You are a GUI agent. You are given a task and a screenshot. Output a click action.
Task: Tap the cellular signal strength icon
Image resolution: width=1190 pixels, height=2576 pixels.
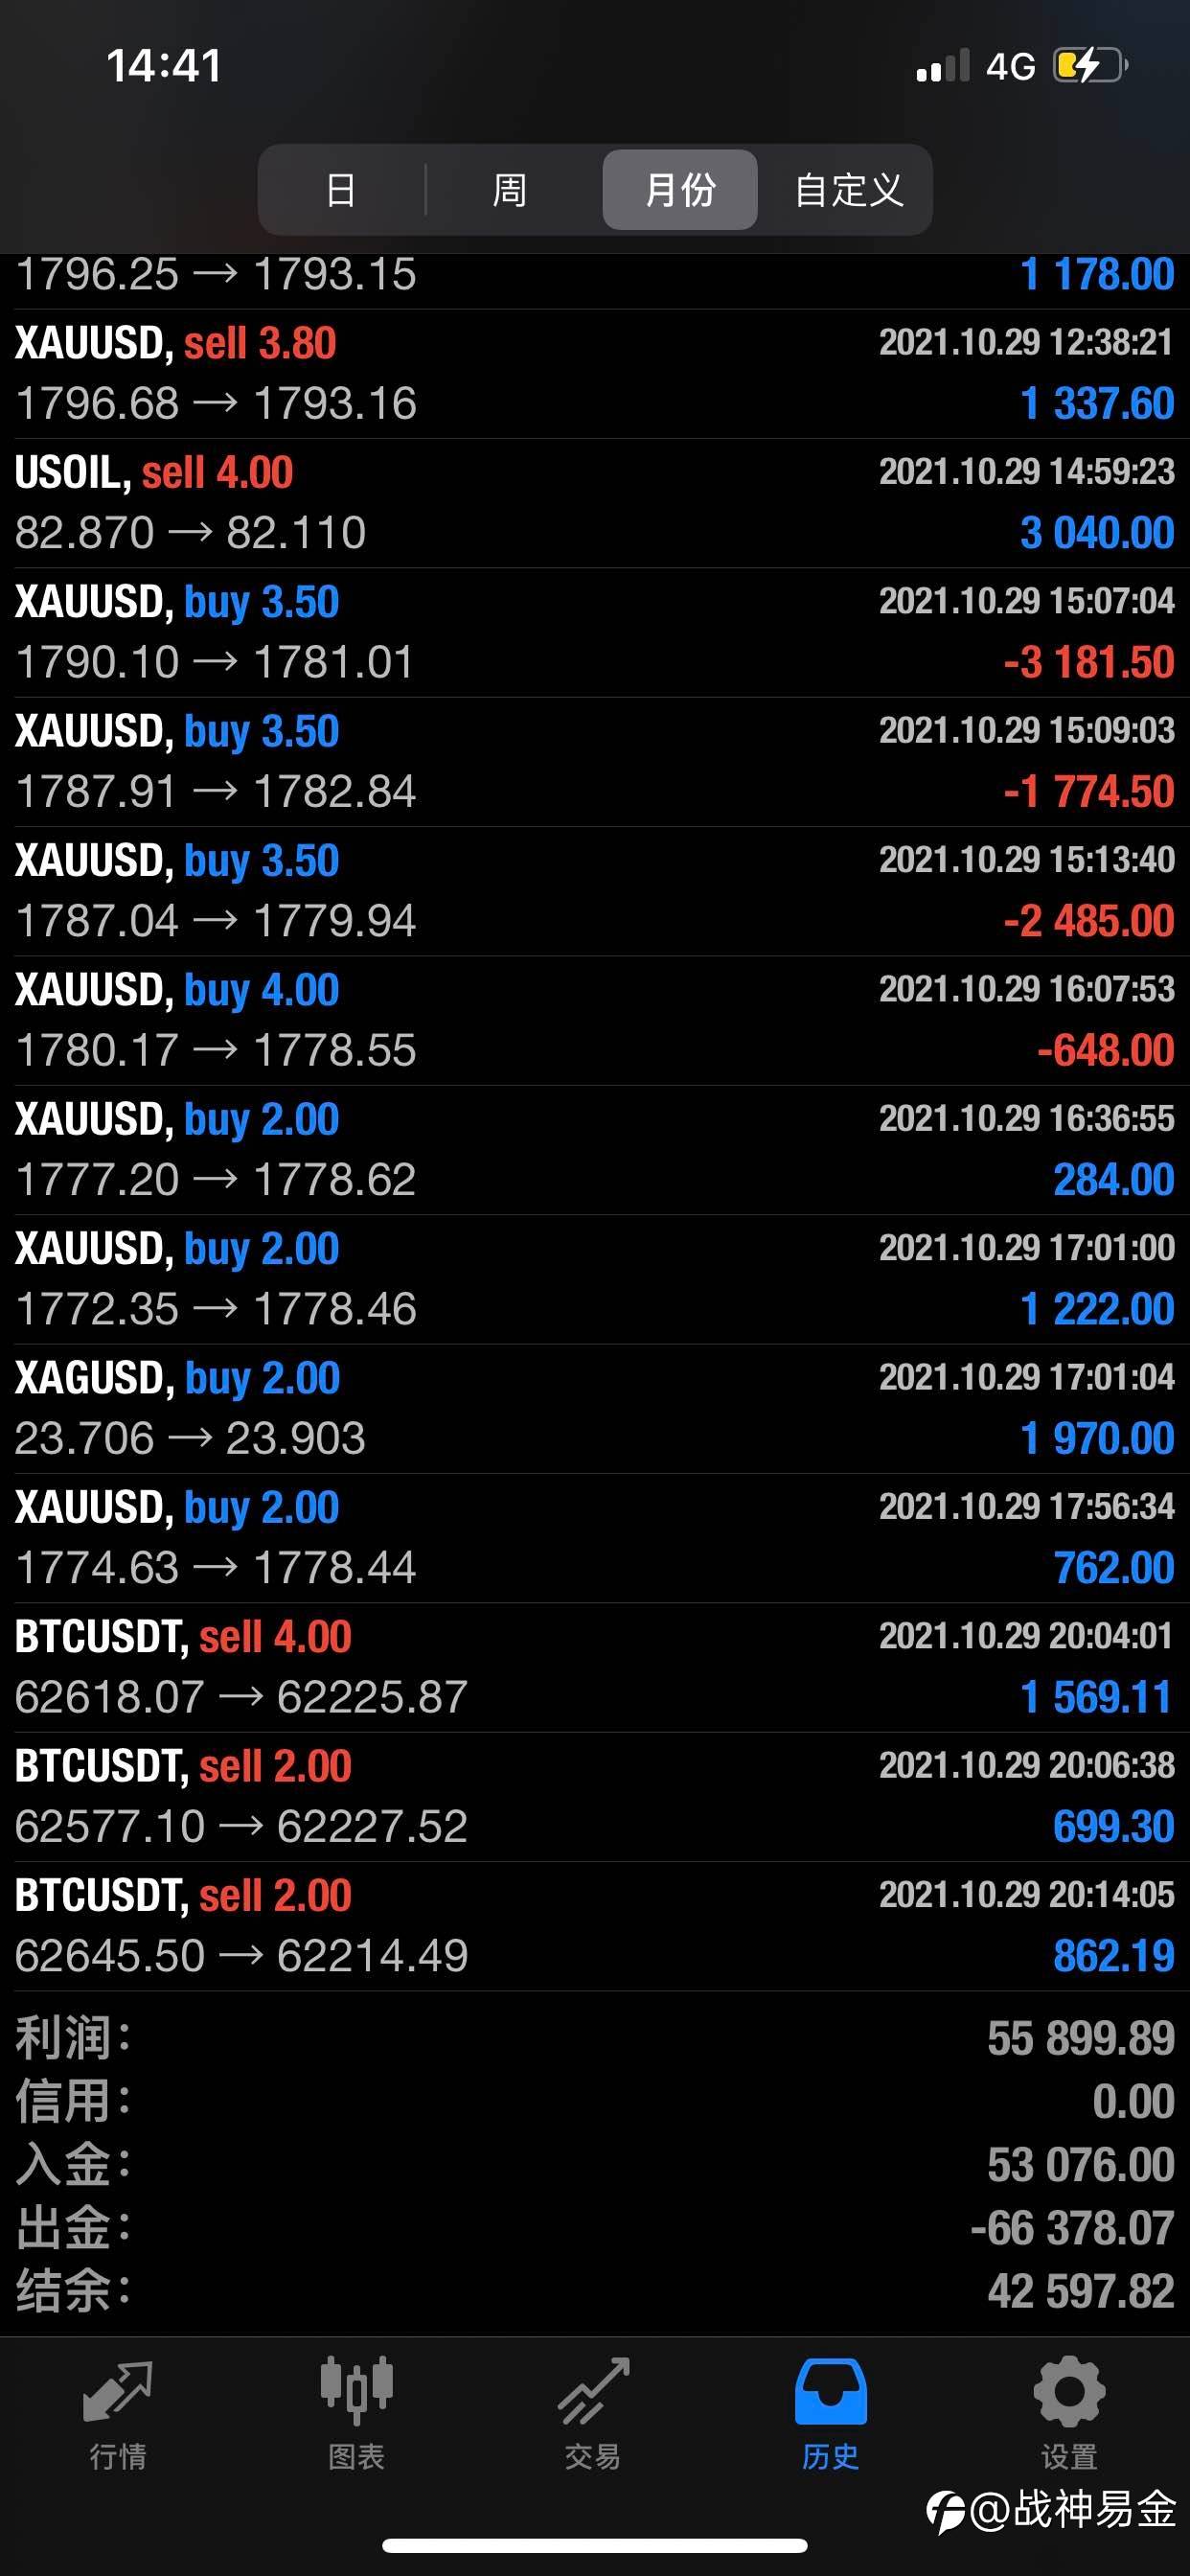coord(943,66)
